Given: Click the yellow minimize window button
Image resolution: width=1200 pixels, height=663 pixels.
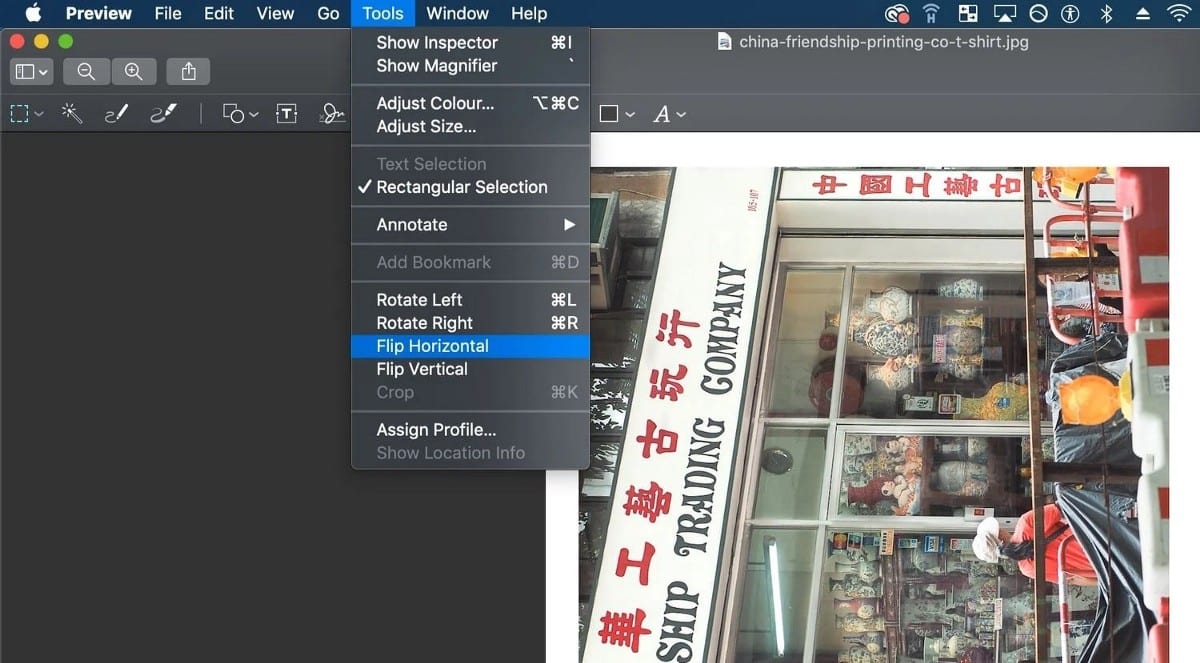Looking at the screenshot, I should pyautogui.click(x=41, y=41).
